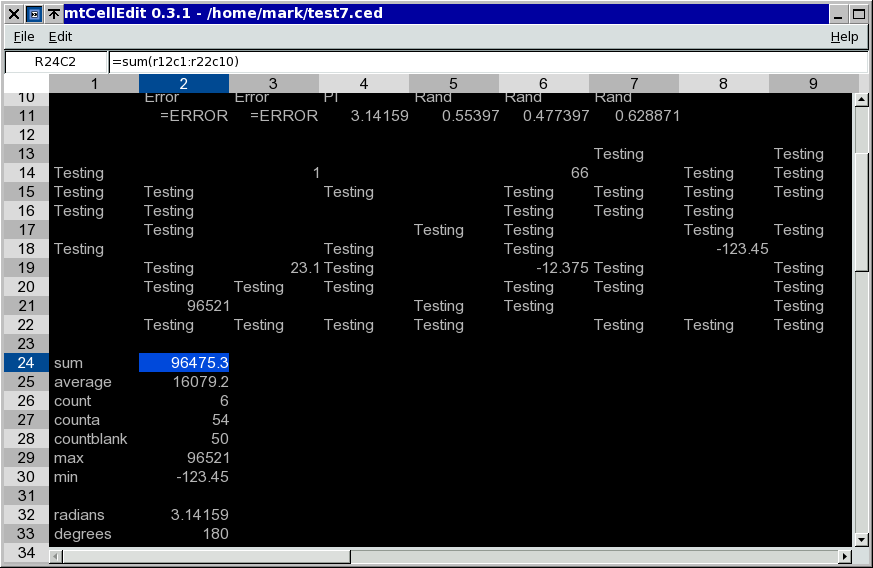Image resolution: width=873 pixels, height=568 pixels.
Task: Select the column 9 header
Action: click(x=812, y=84)
